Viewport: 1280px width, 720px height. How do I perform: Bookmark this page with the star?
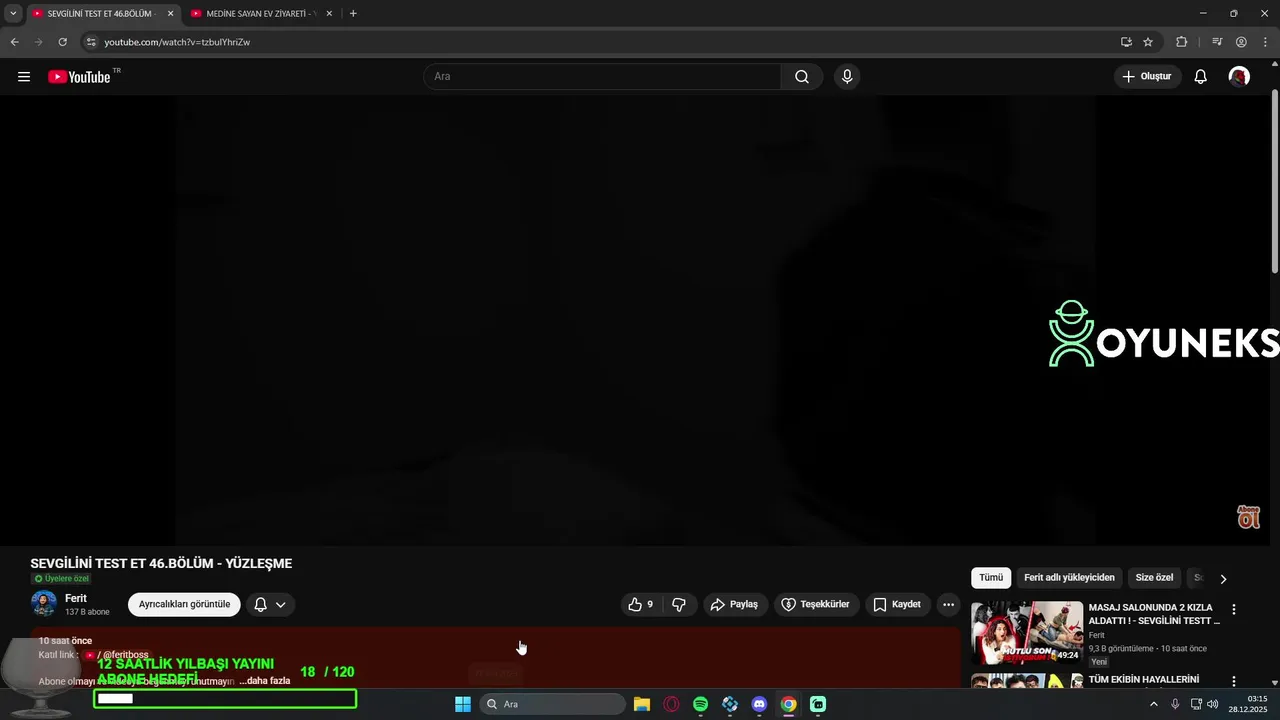coord(1148,42)
